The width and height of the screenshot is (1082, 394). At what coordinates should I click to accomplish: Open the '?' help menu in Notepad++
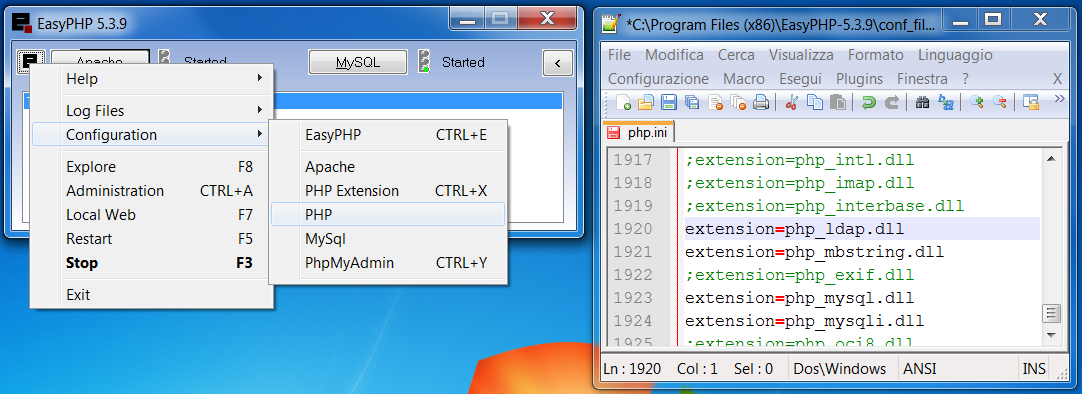[965, 79]
